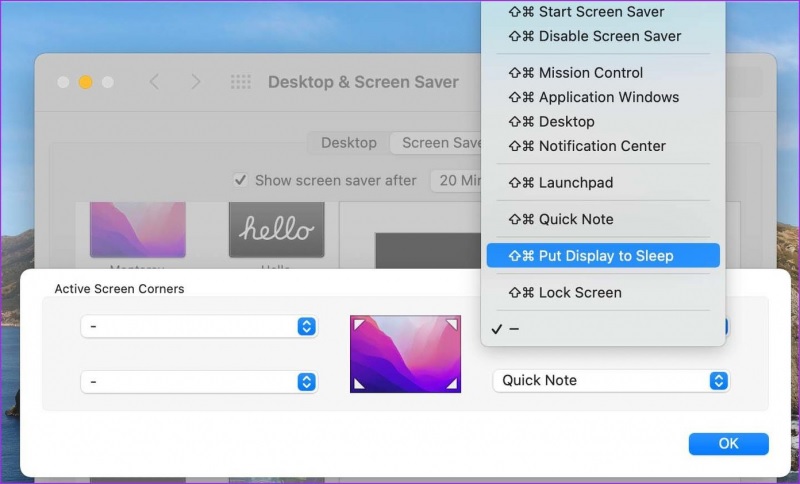
Task: Open the show-all preferences grid
Action: pyautogui.click(x=240, y=82)
